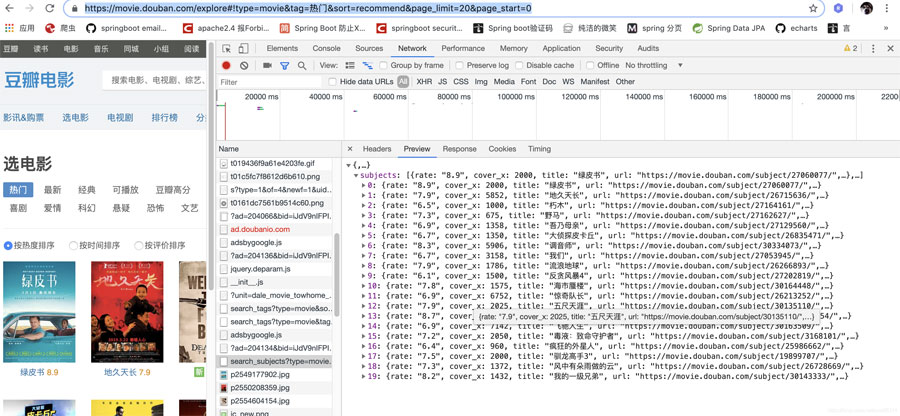Viewport: 900px width, 416px height.
Task: Check Hide data URLs
Action: (x=332, y=82)
